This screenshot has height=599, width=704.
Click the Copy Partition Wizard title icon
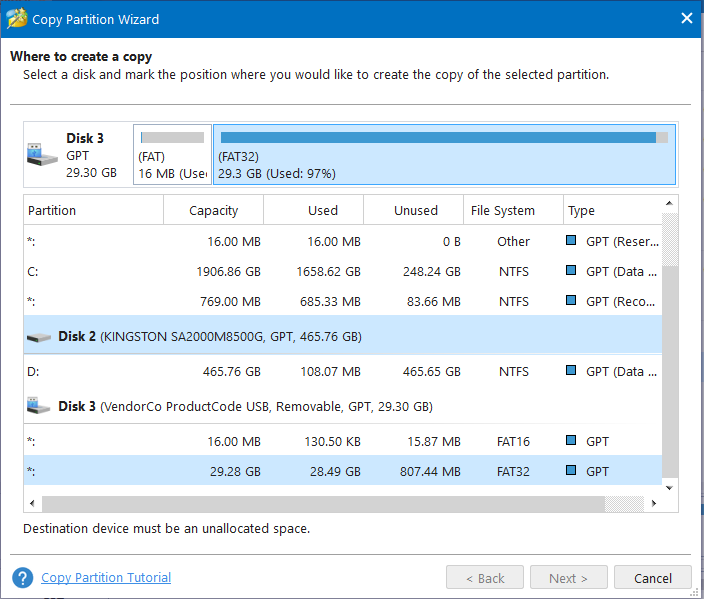pyautogui.click(x=16, y=19)
